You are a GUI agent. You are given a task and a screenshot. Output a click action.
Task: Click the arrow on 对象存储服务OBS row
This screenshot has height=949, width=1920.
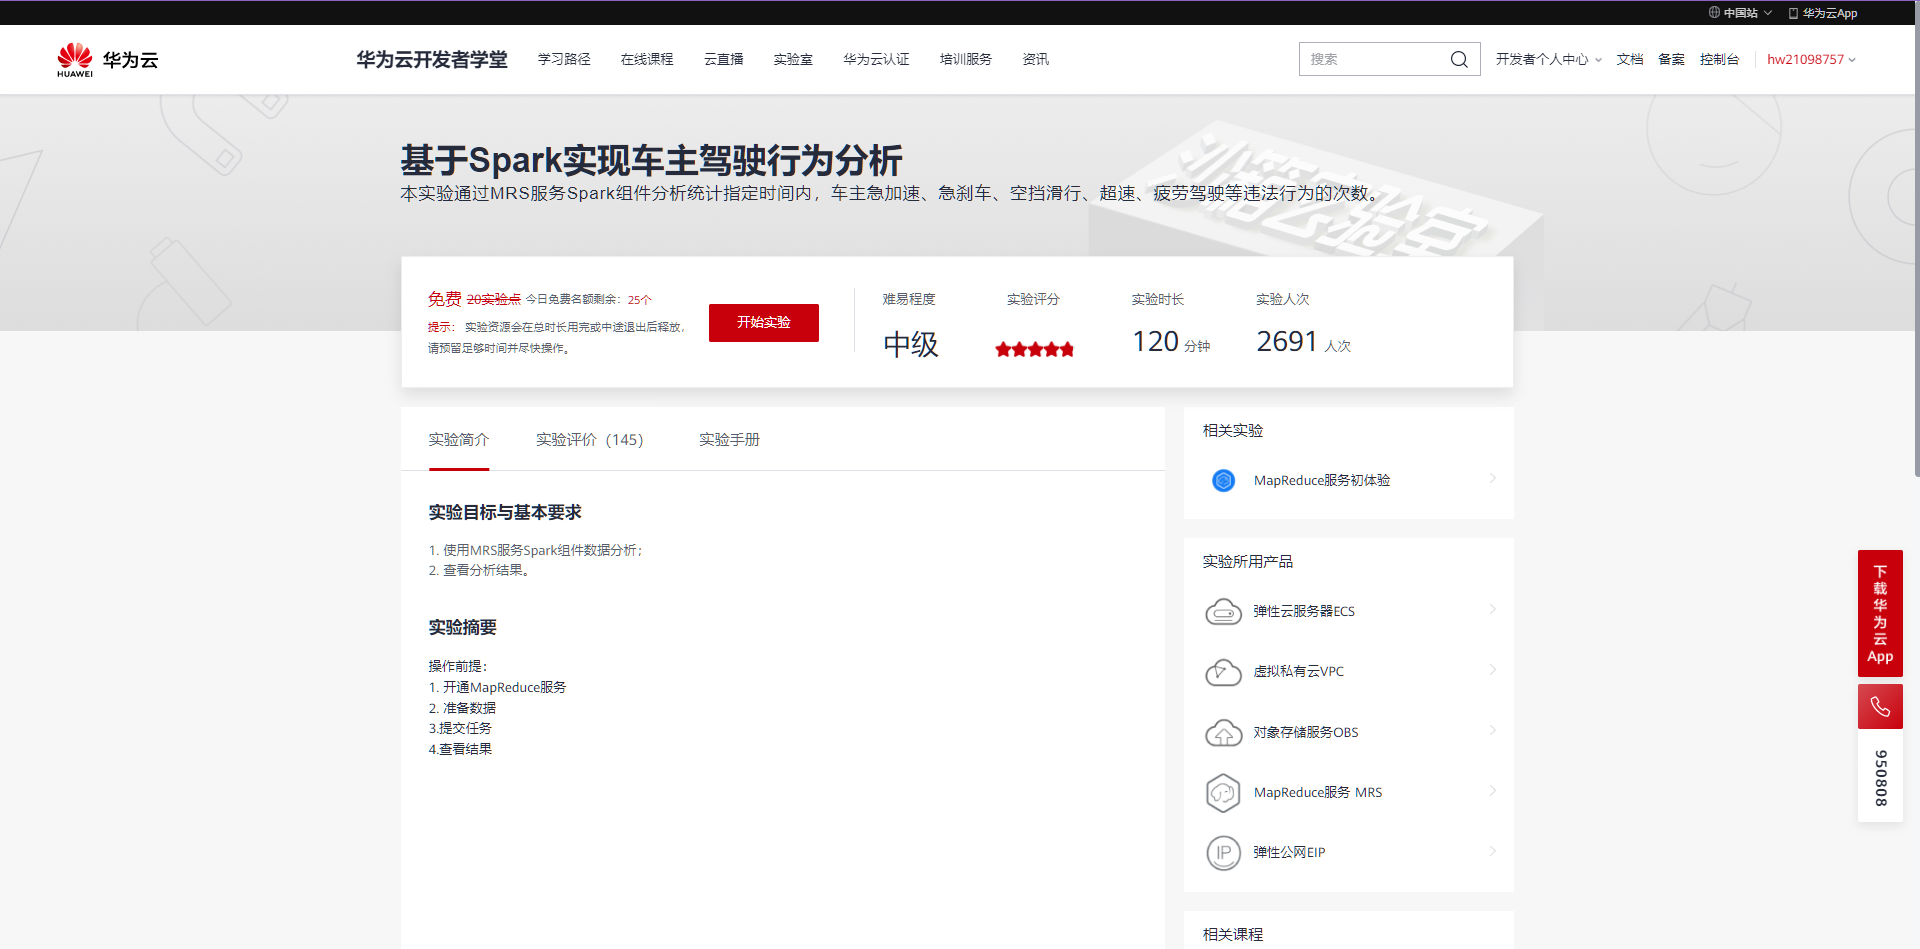[x=1492, y=731]
